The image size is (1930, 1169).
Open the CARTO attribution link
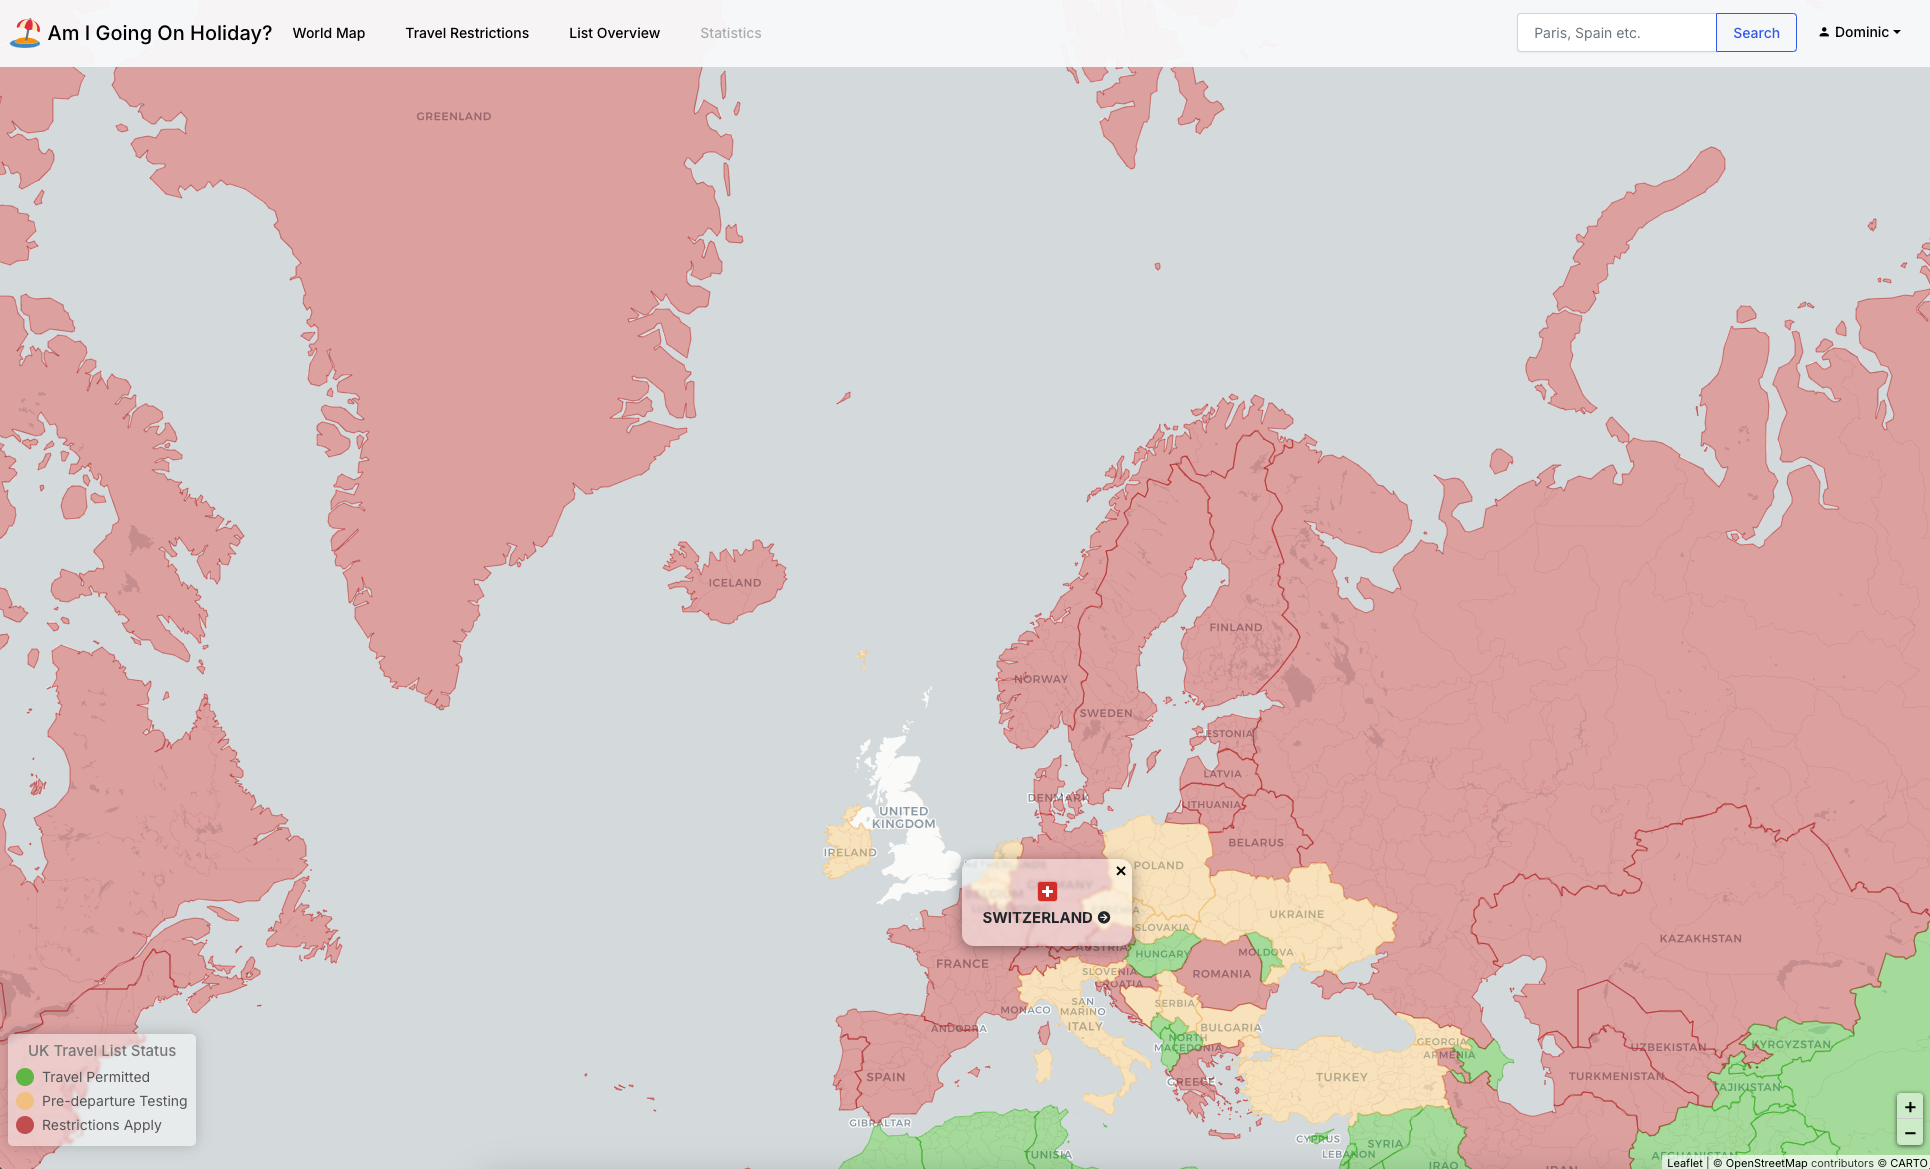1908,1162
